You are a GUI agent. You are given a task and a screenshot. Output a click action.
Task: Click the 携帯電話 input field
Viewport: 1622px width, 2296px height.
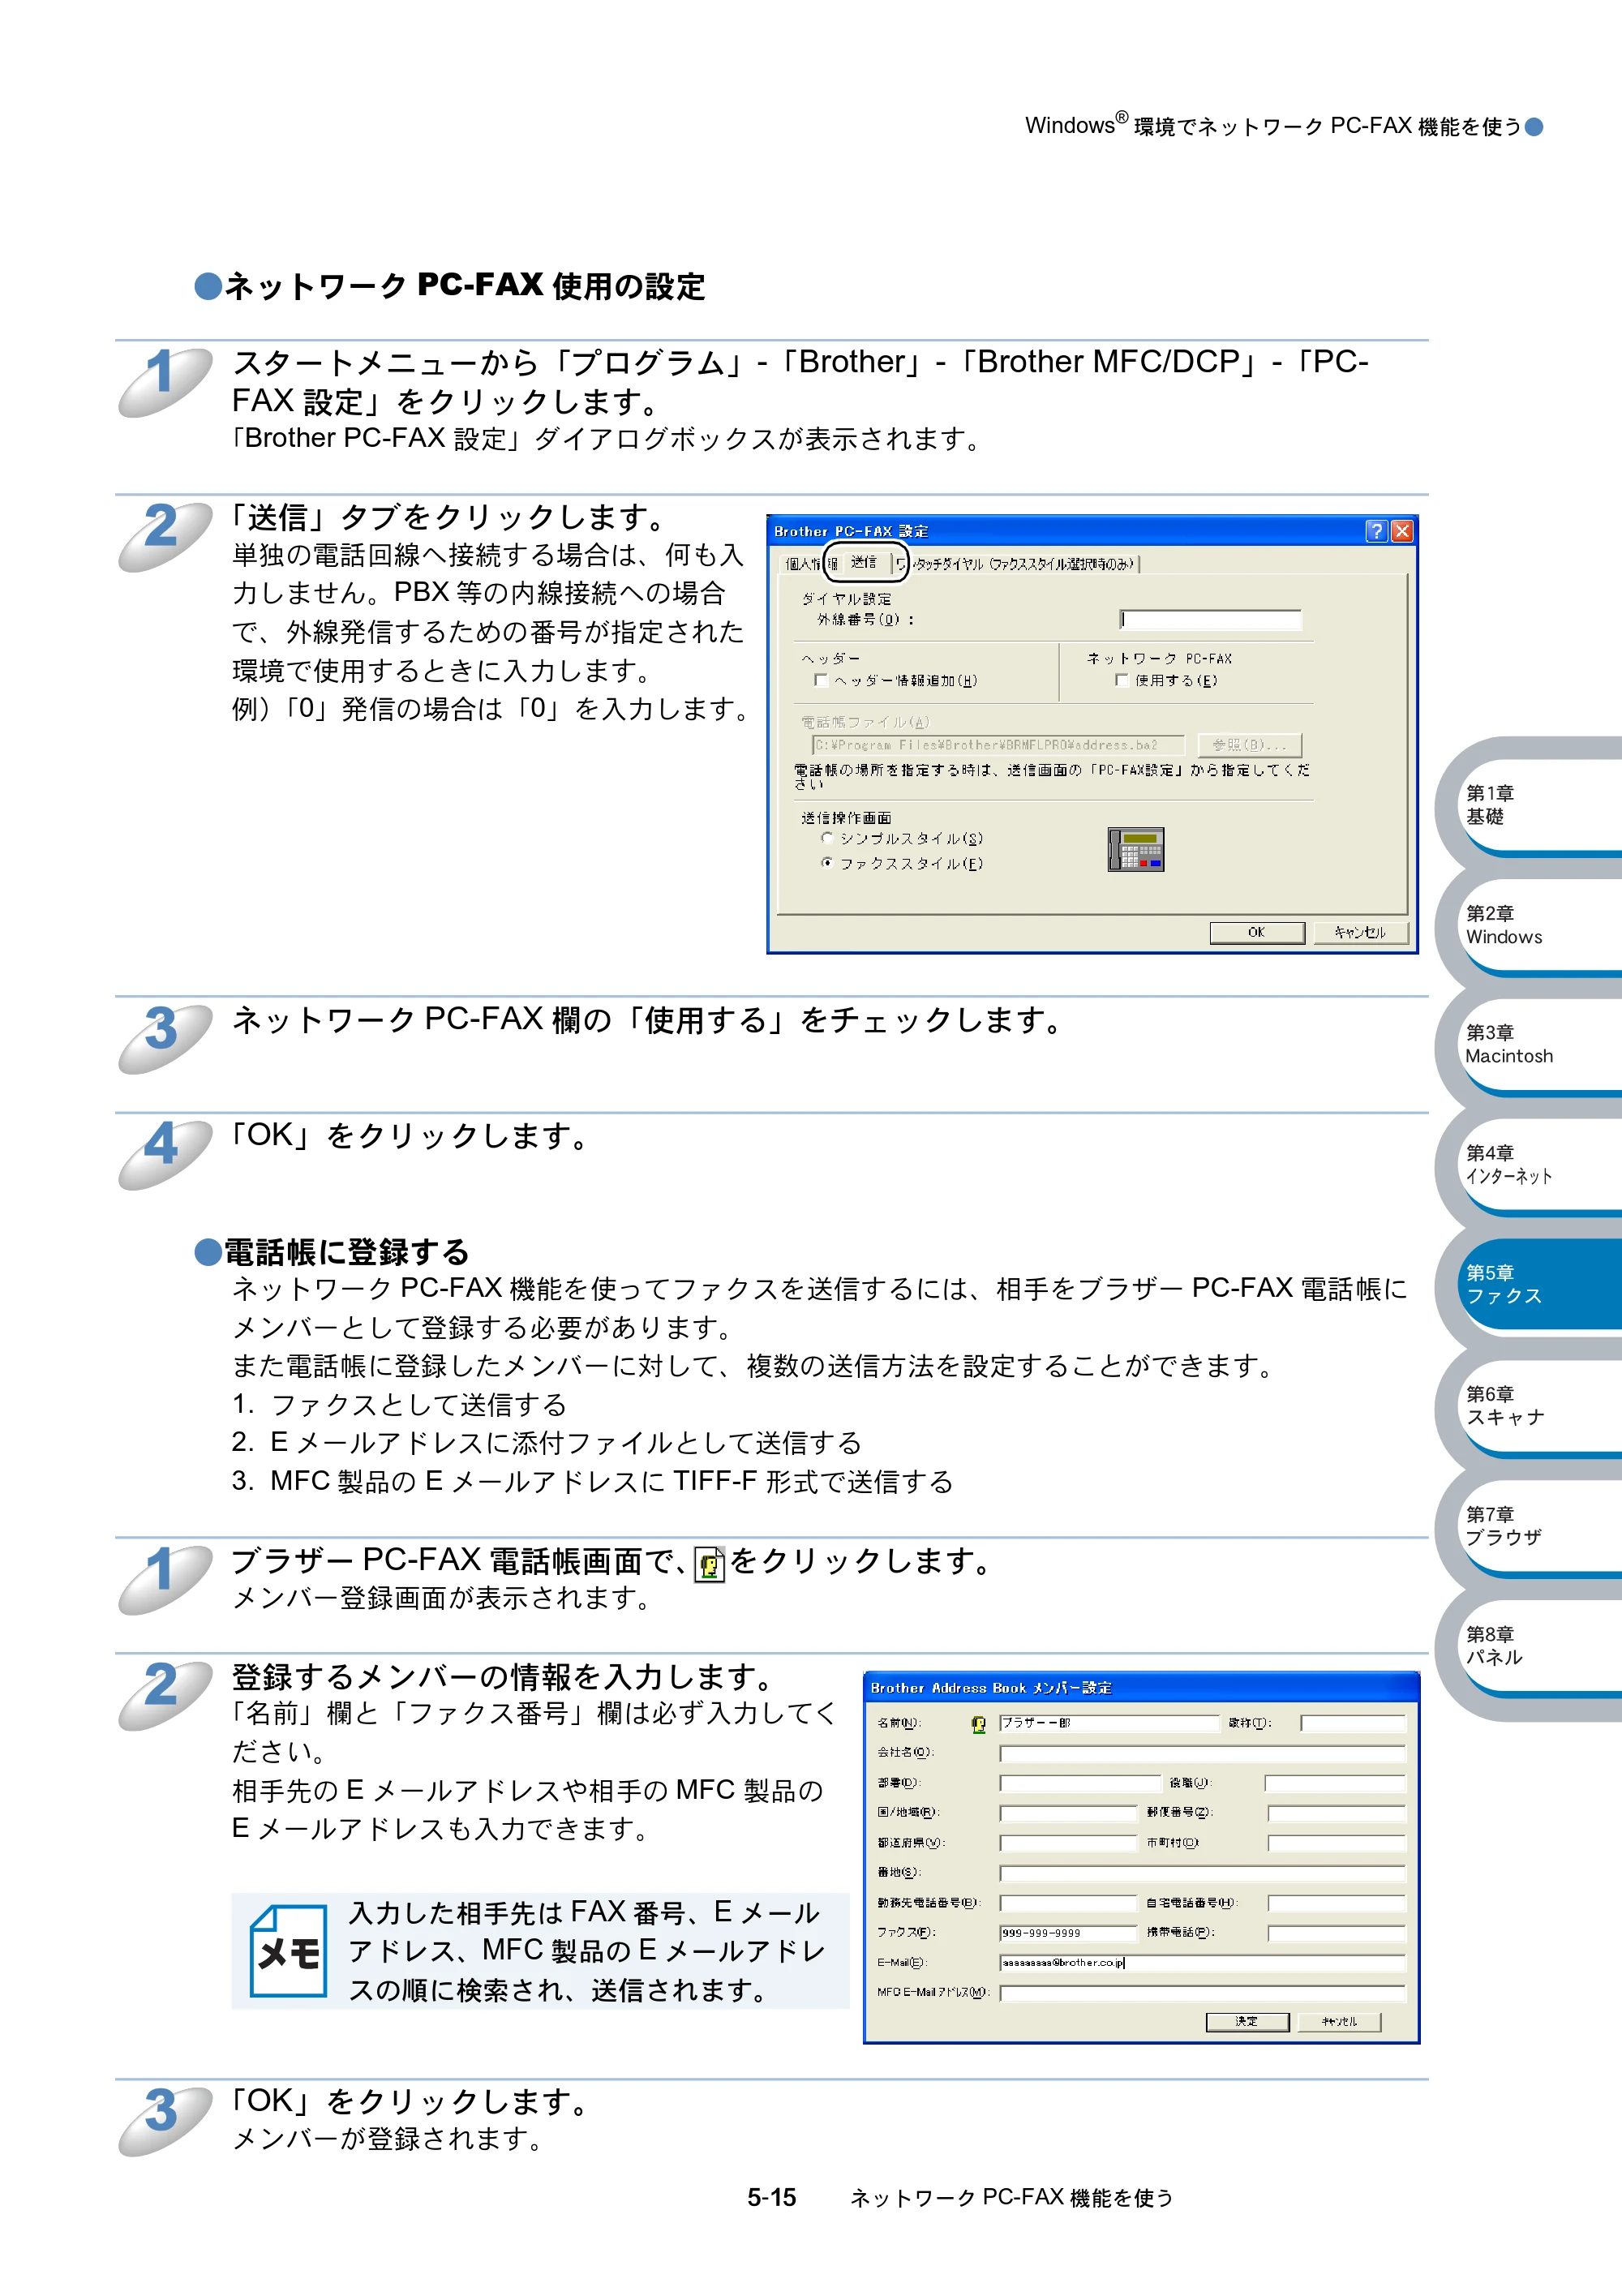point(1337,1933)
